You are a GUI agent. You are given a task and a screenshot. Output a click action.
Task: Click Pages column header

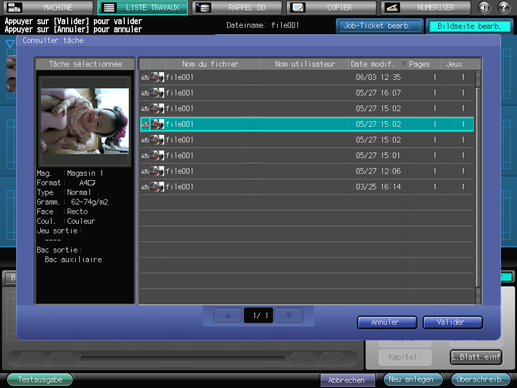(x=424, y=64)
